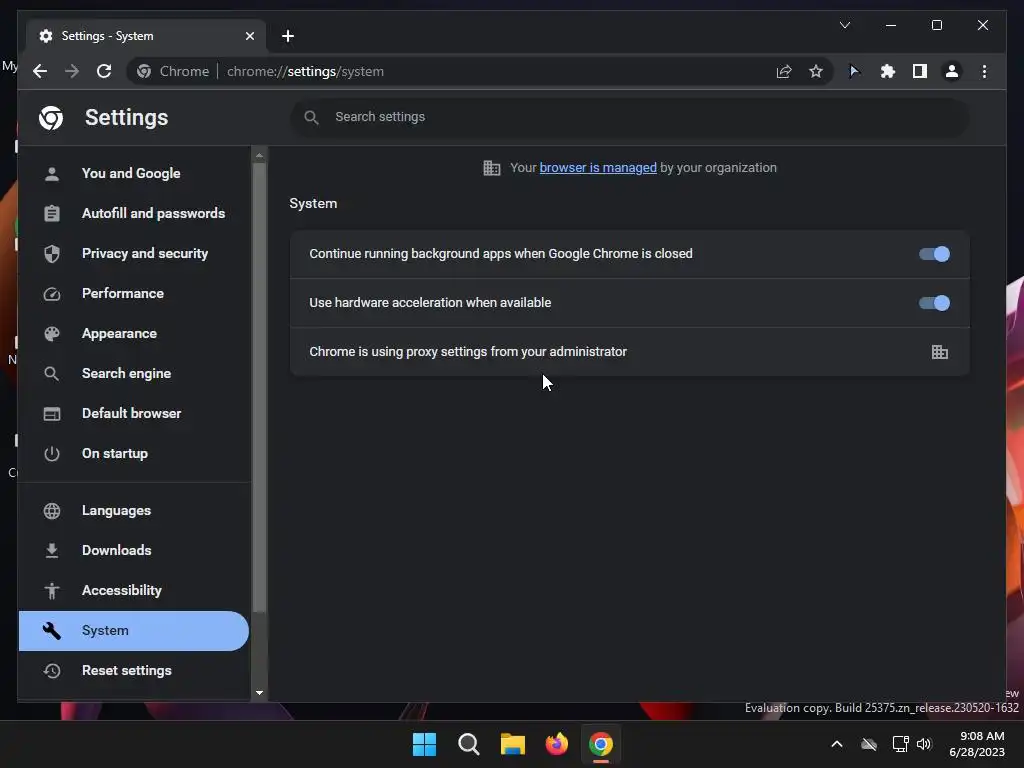
Task: Click the Chrome taskbar icon
Action: (x=601, y=744)
